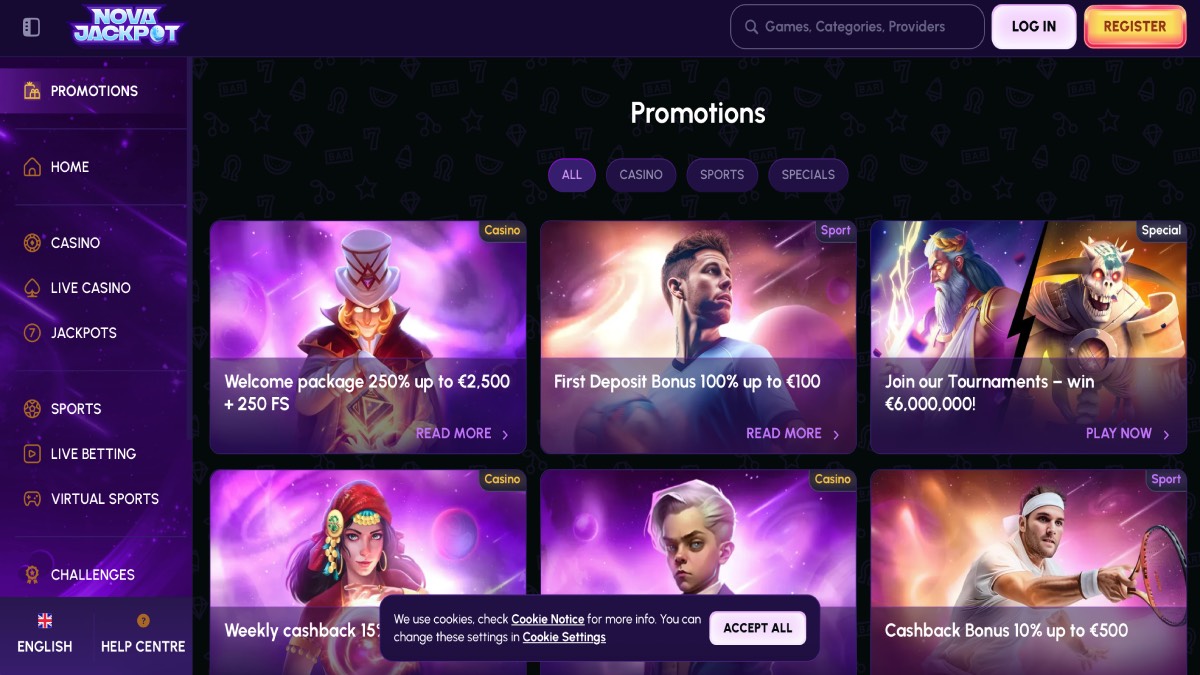Open Challenges medal icon in sidebar
The image size is (1200, 675).
pyautogui.click(x=32, y=575)
